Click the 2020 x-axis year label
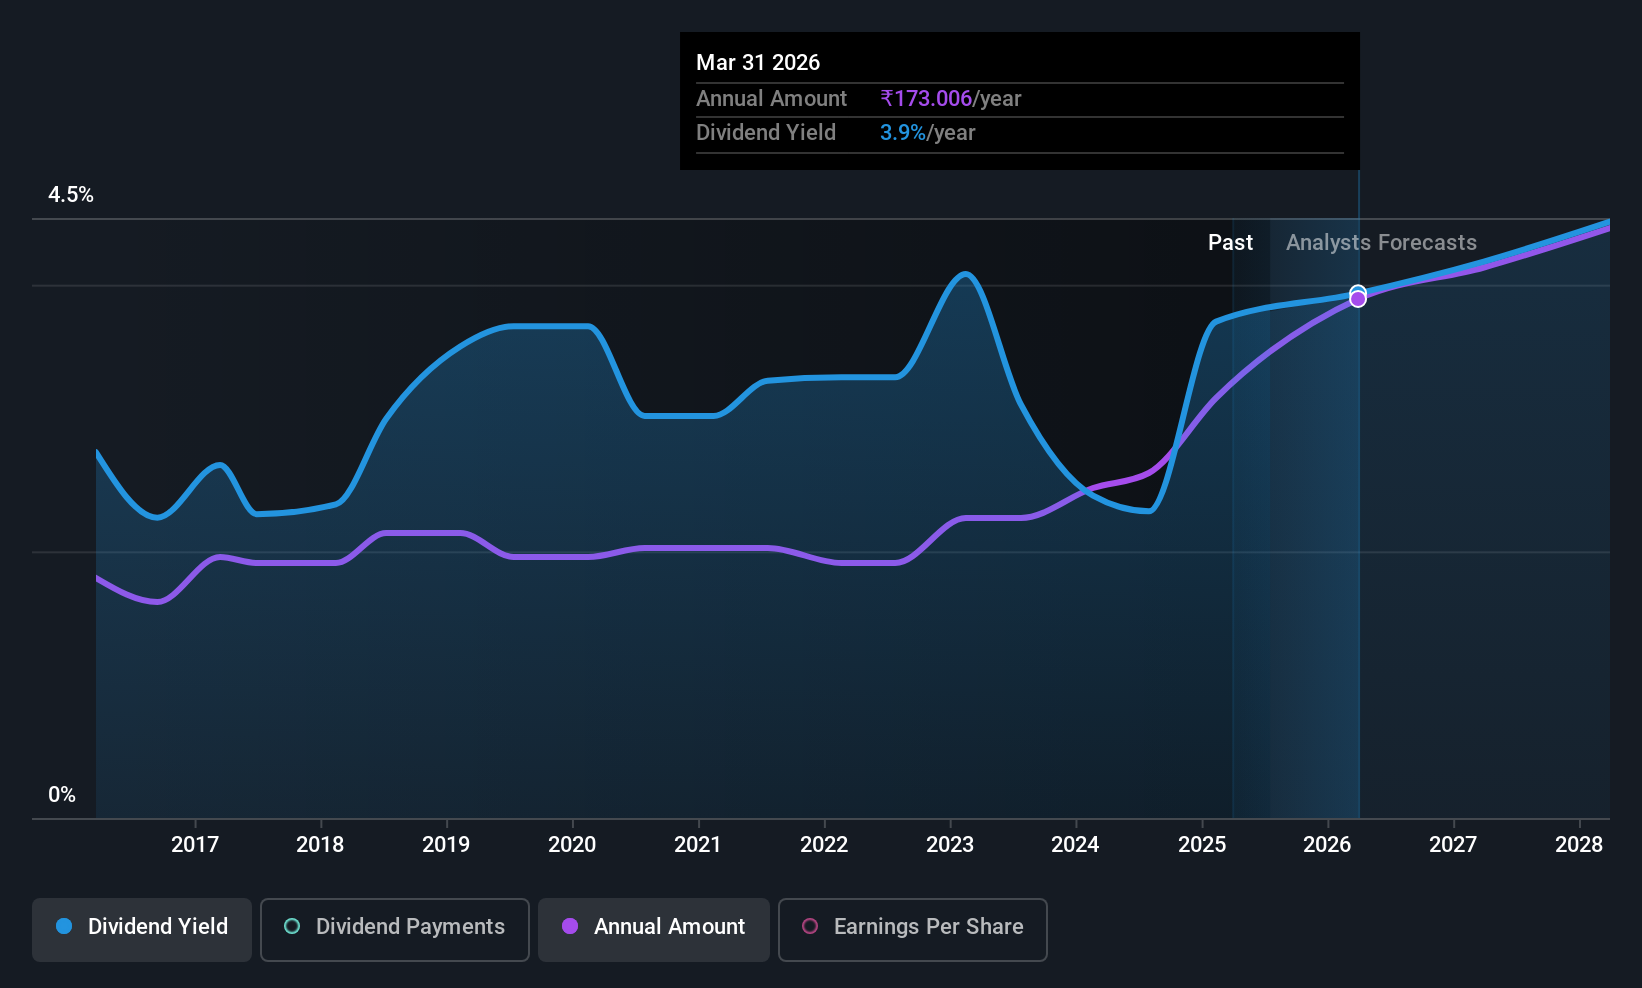Screen dimensions: 1642x988 pyautogui.click(x=572, y=844)
